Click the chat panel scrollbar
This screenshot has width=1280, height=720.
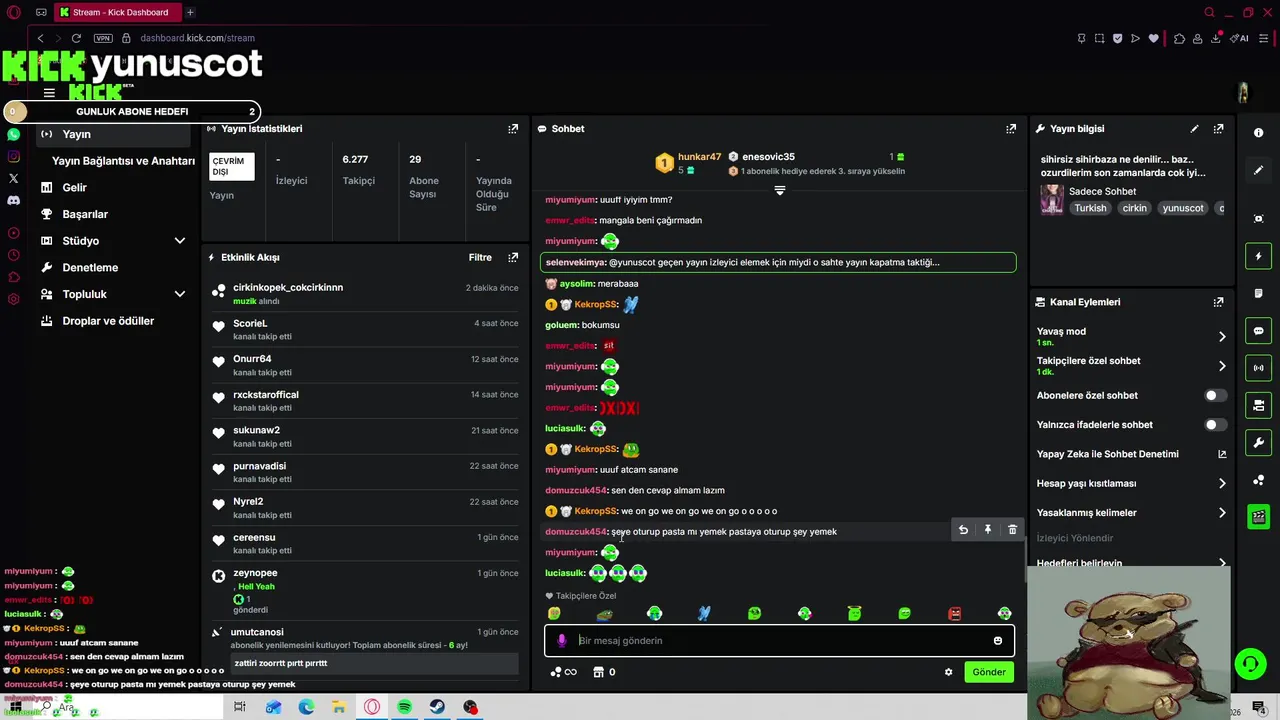click(x=1026, y=560)
